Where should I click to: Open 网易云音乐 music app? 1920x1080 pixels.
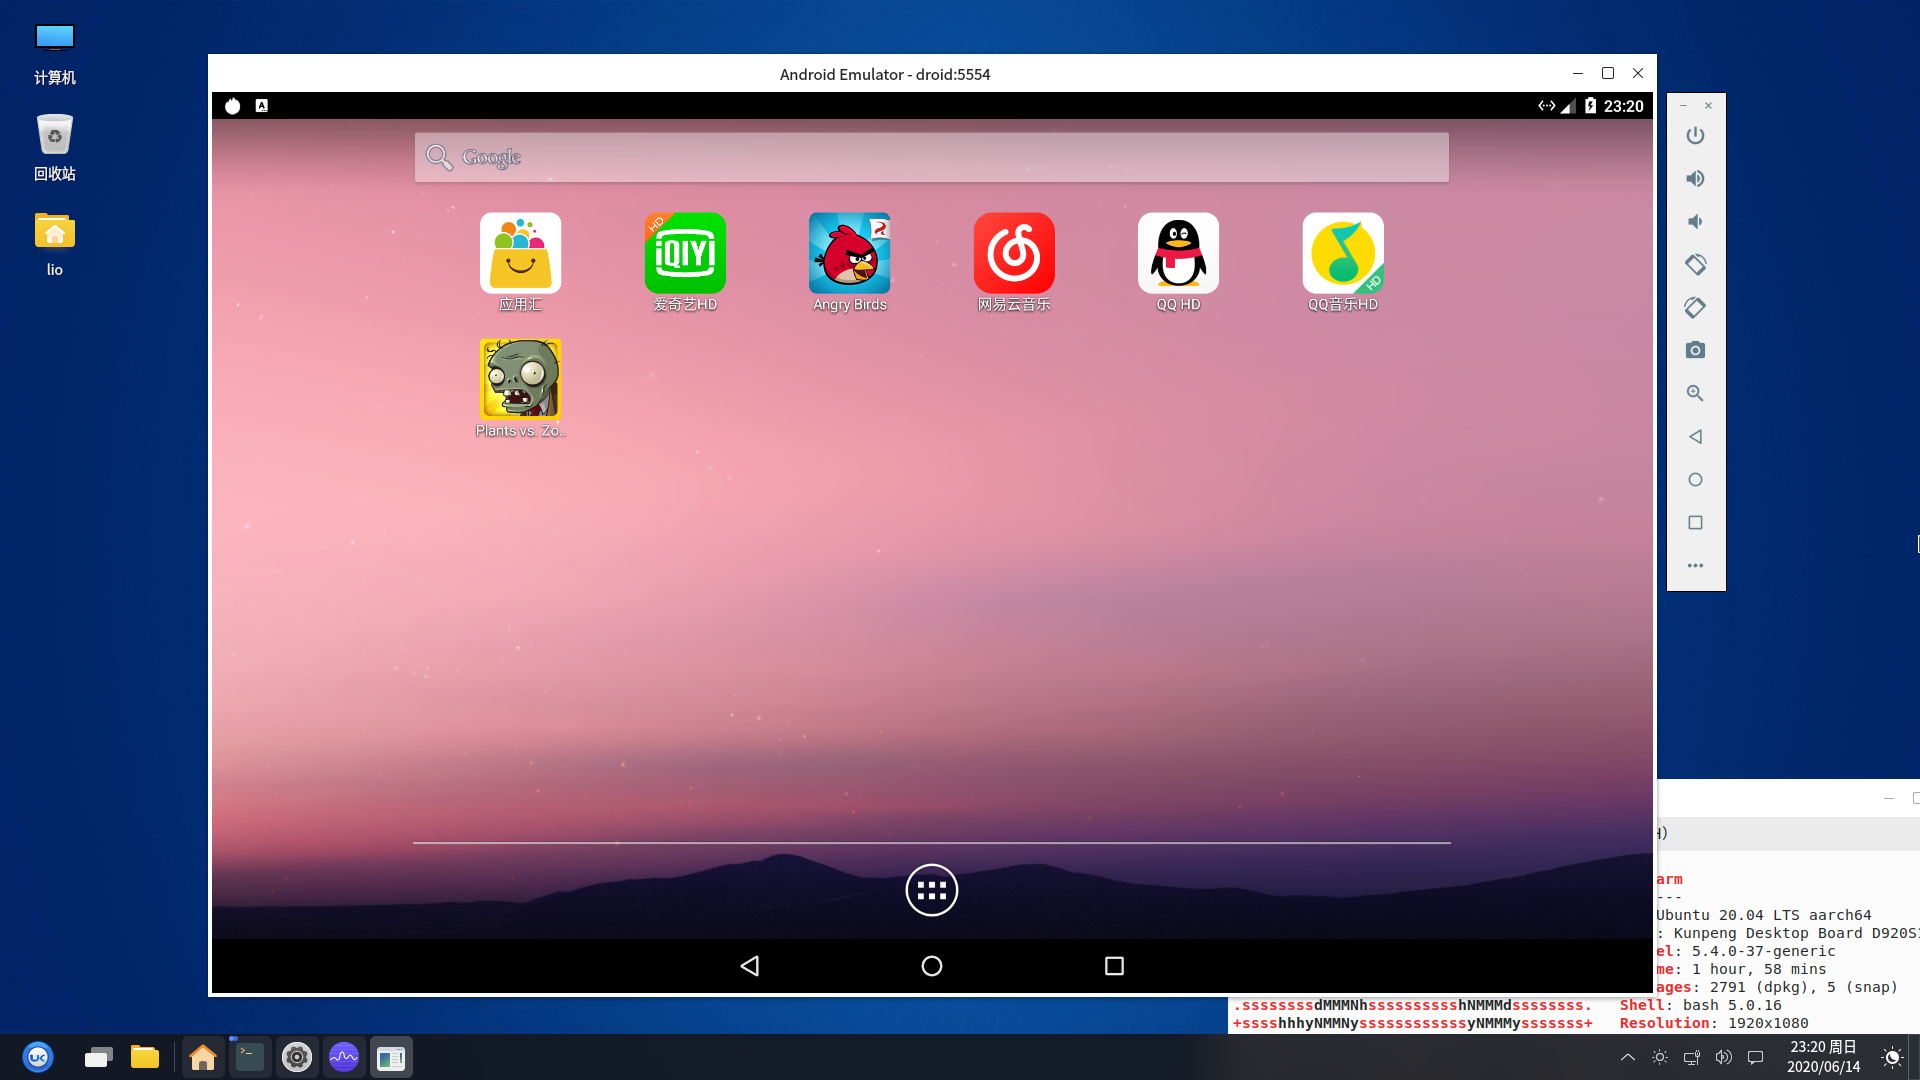[x=1014, y=253]
